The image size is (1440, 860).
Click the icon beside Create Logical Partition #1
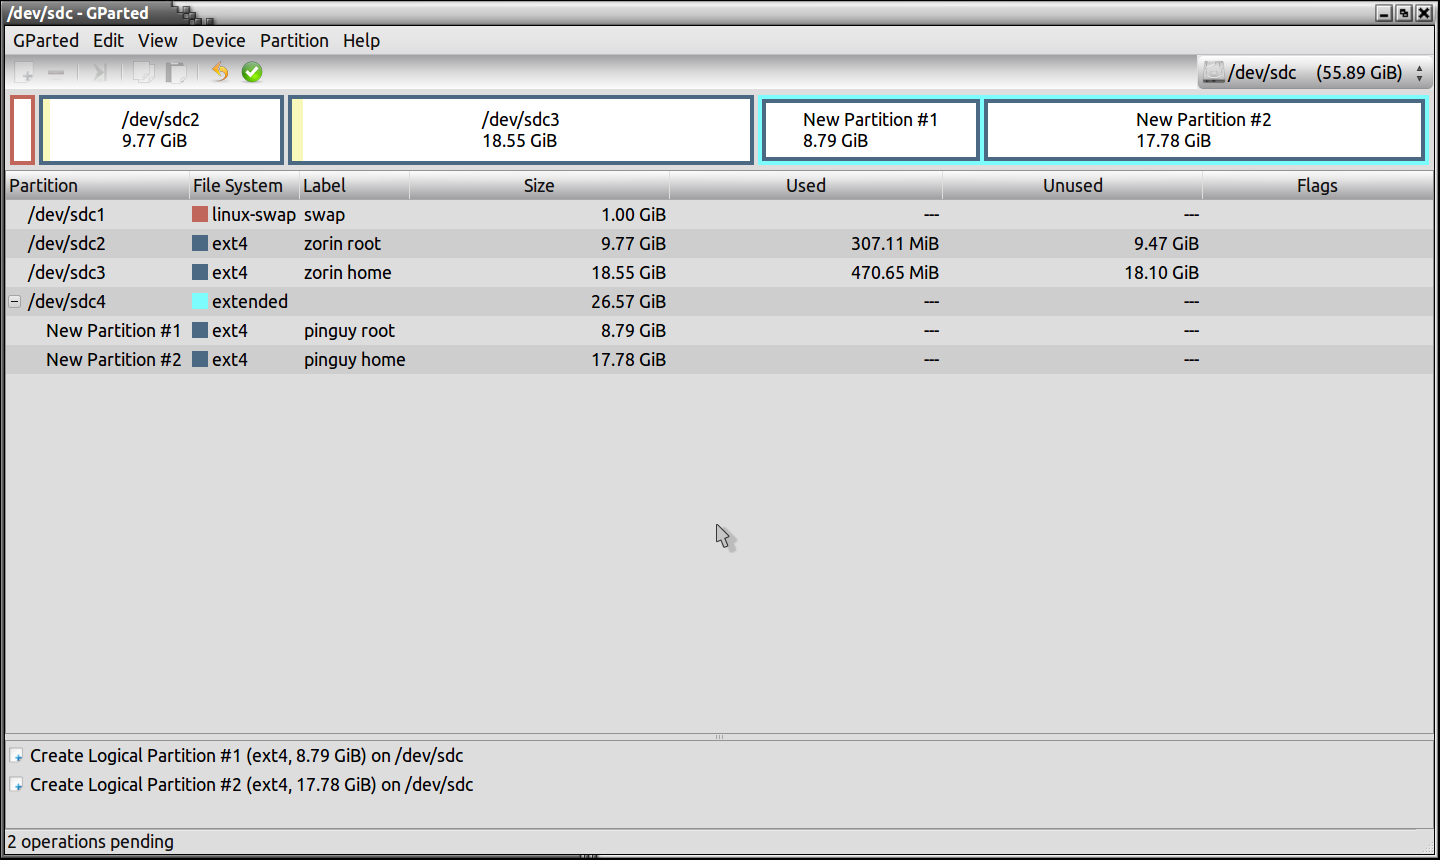pyautogui.click(x=17, y=756)
